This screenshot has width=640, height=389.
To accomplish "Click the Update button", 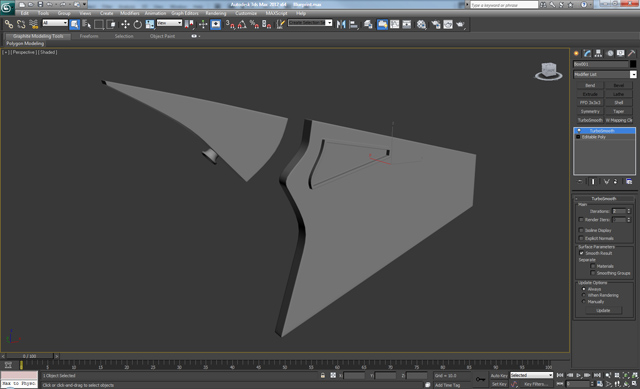I will tap(603, 310).
